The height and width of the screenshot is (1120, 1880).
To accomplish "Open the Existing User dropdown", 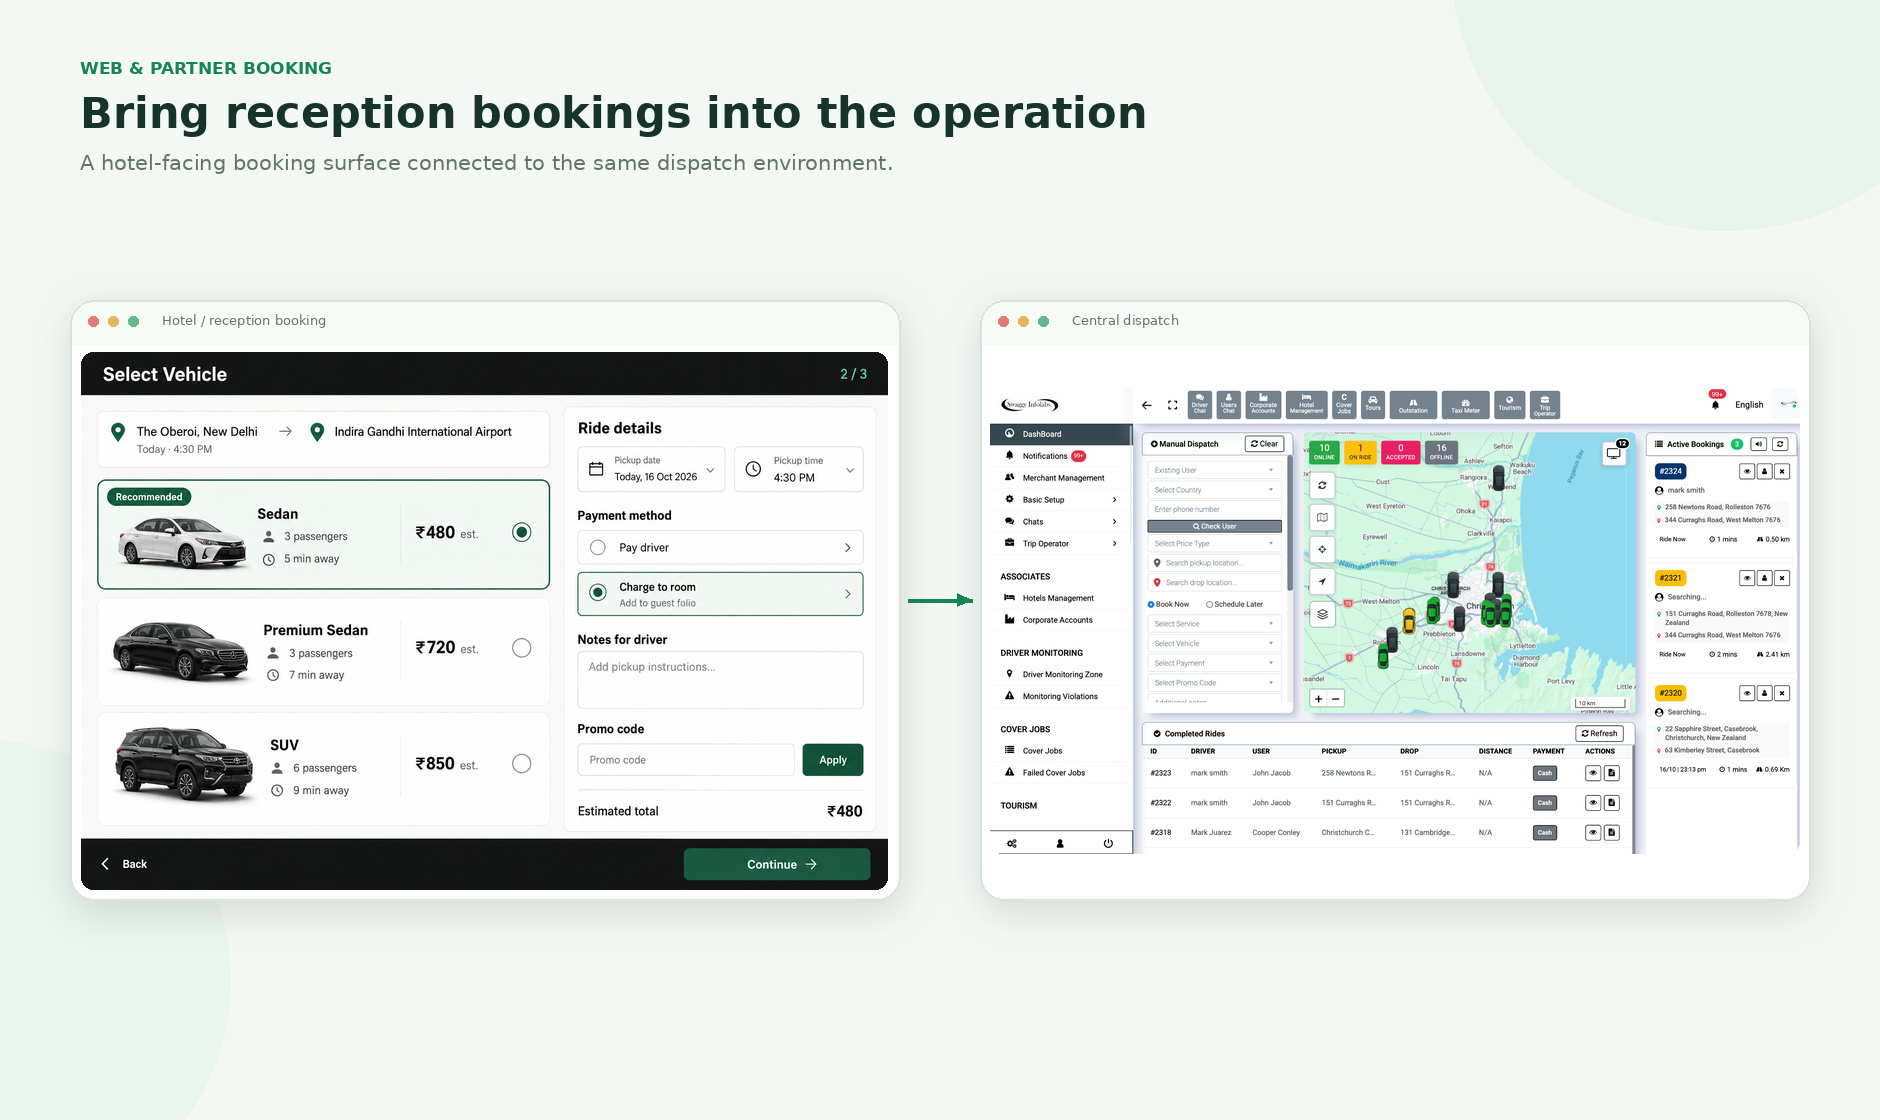I will pos(1214,470).
